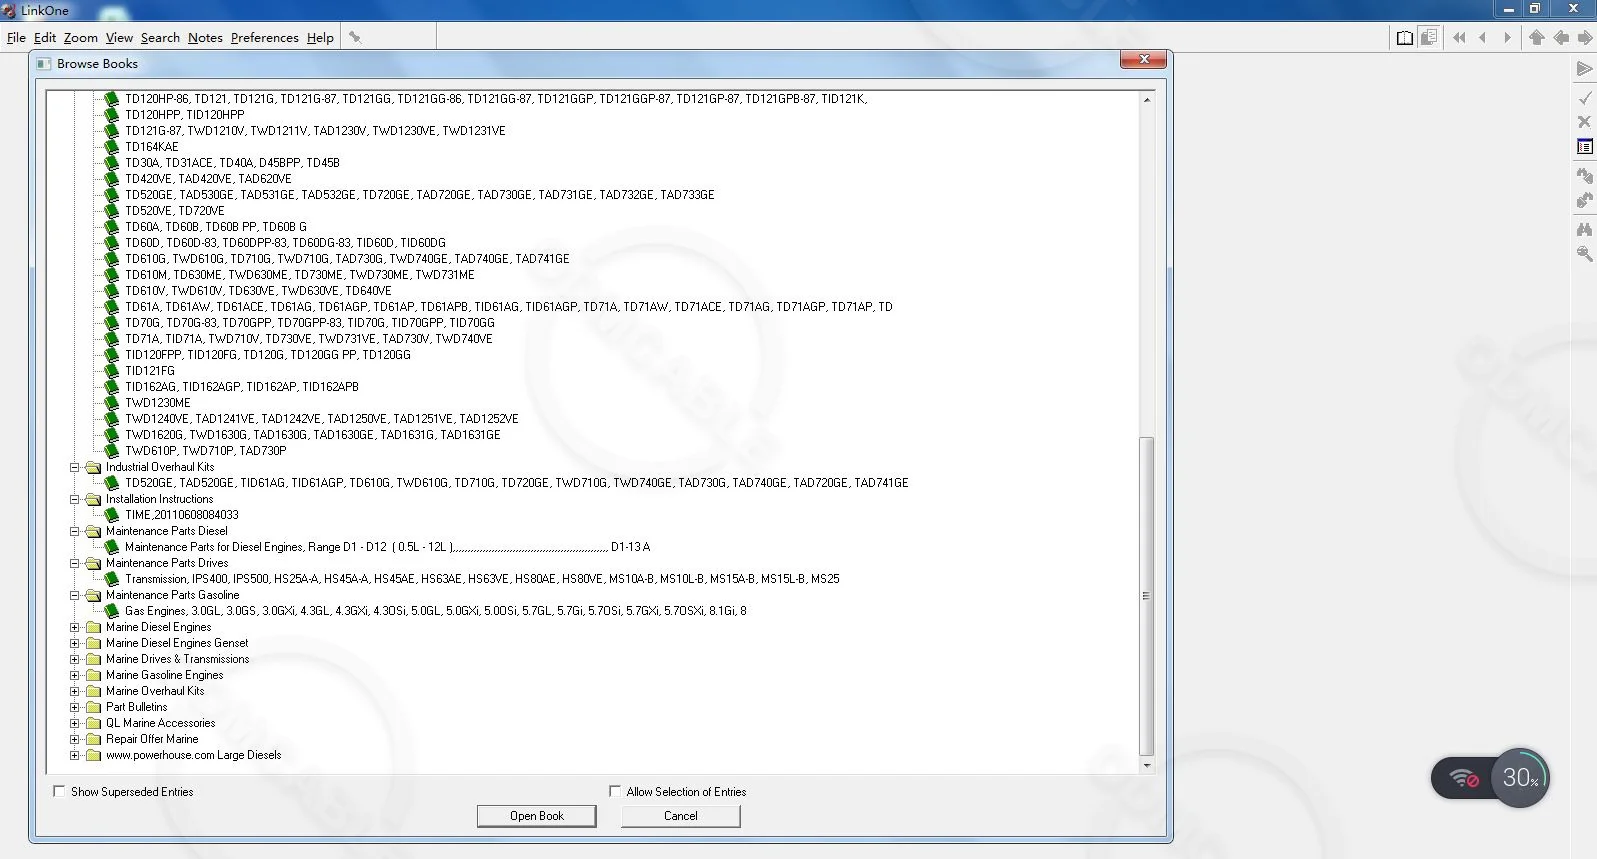This screenshot has width=1597, height=859.
Task: Click the checkmark icon in the right sidebar
Action: [1585, 97]
